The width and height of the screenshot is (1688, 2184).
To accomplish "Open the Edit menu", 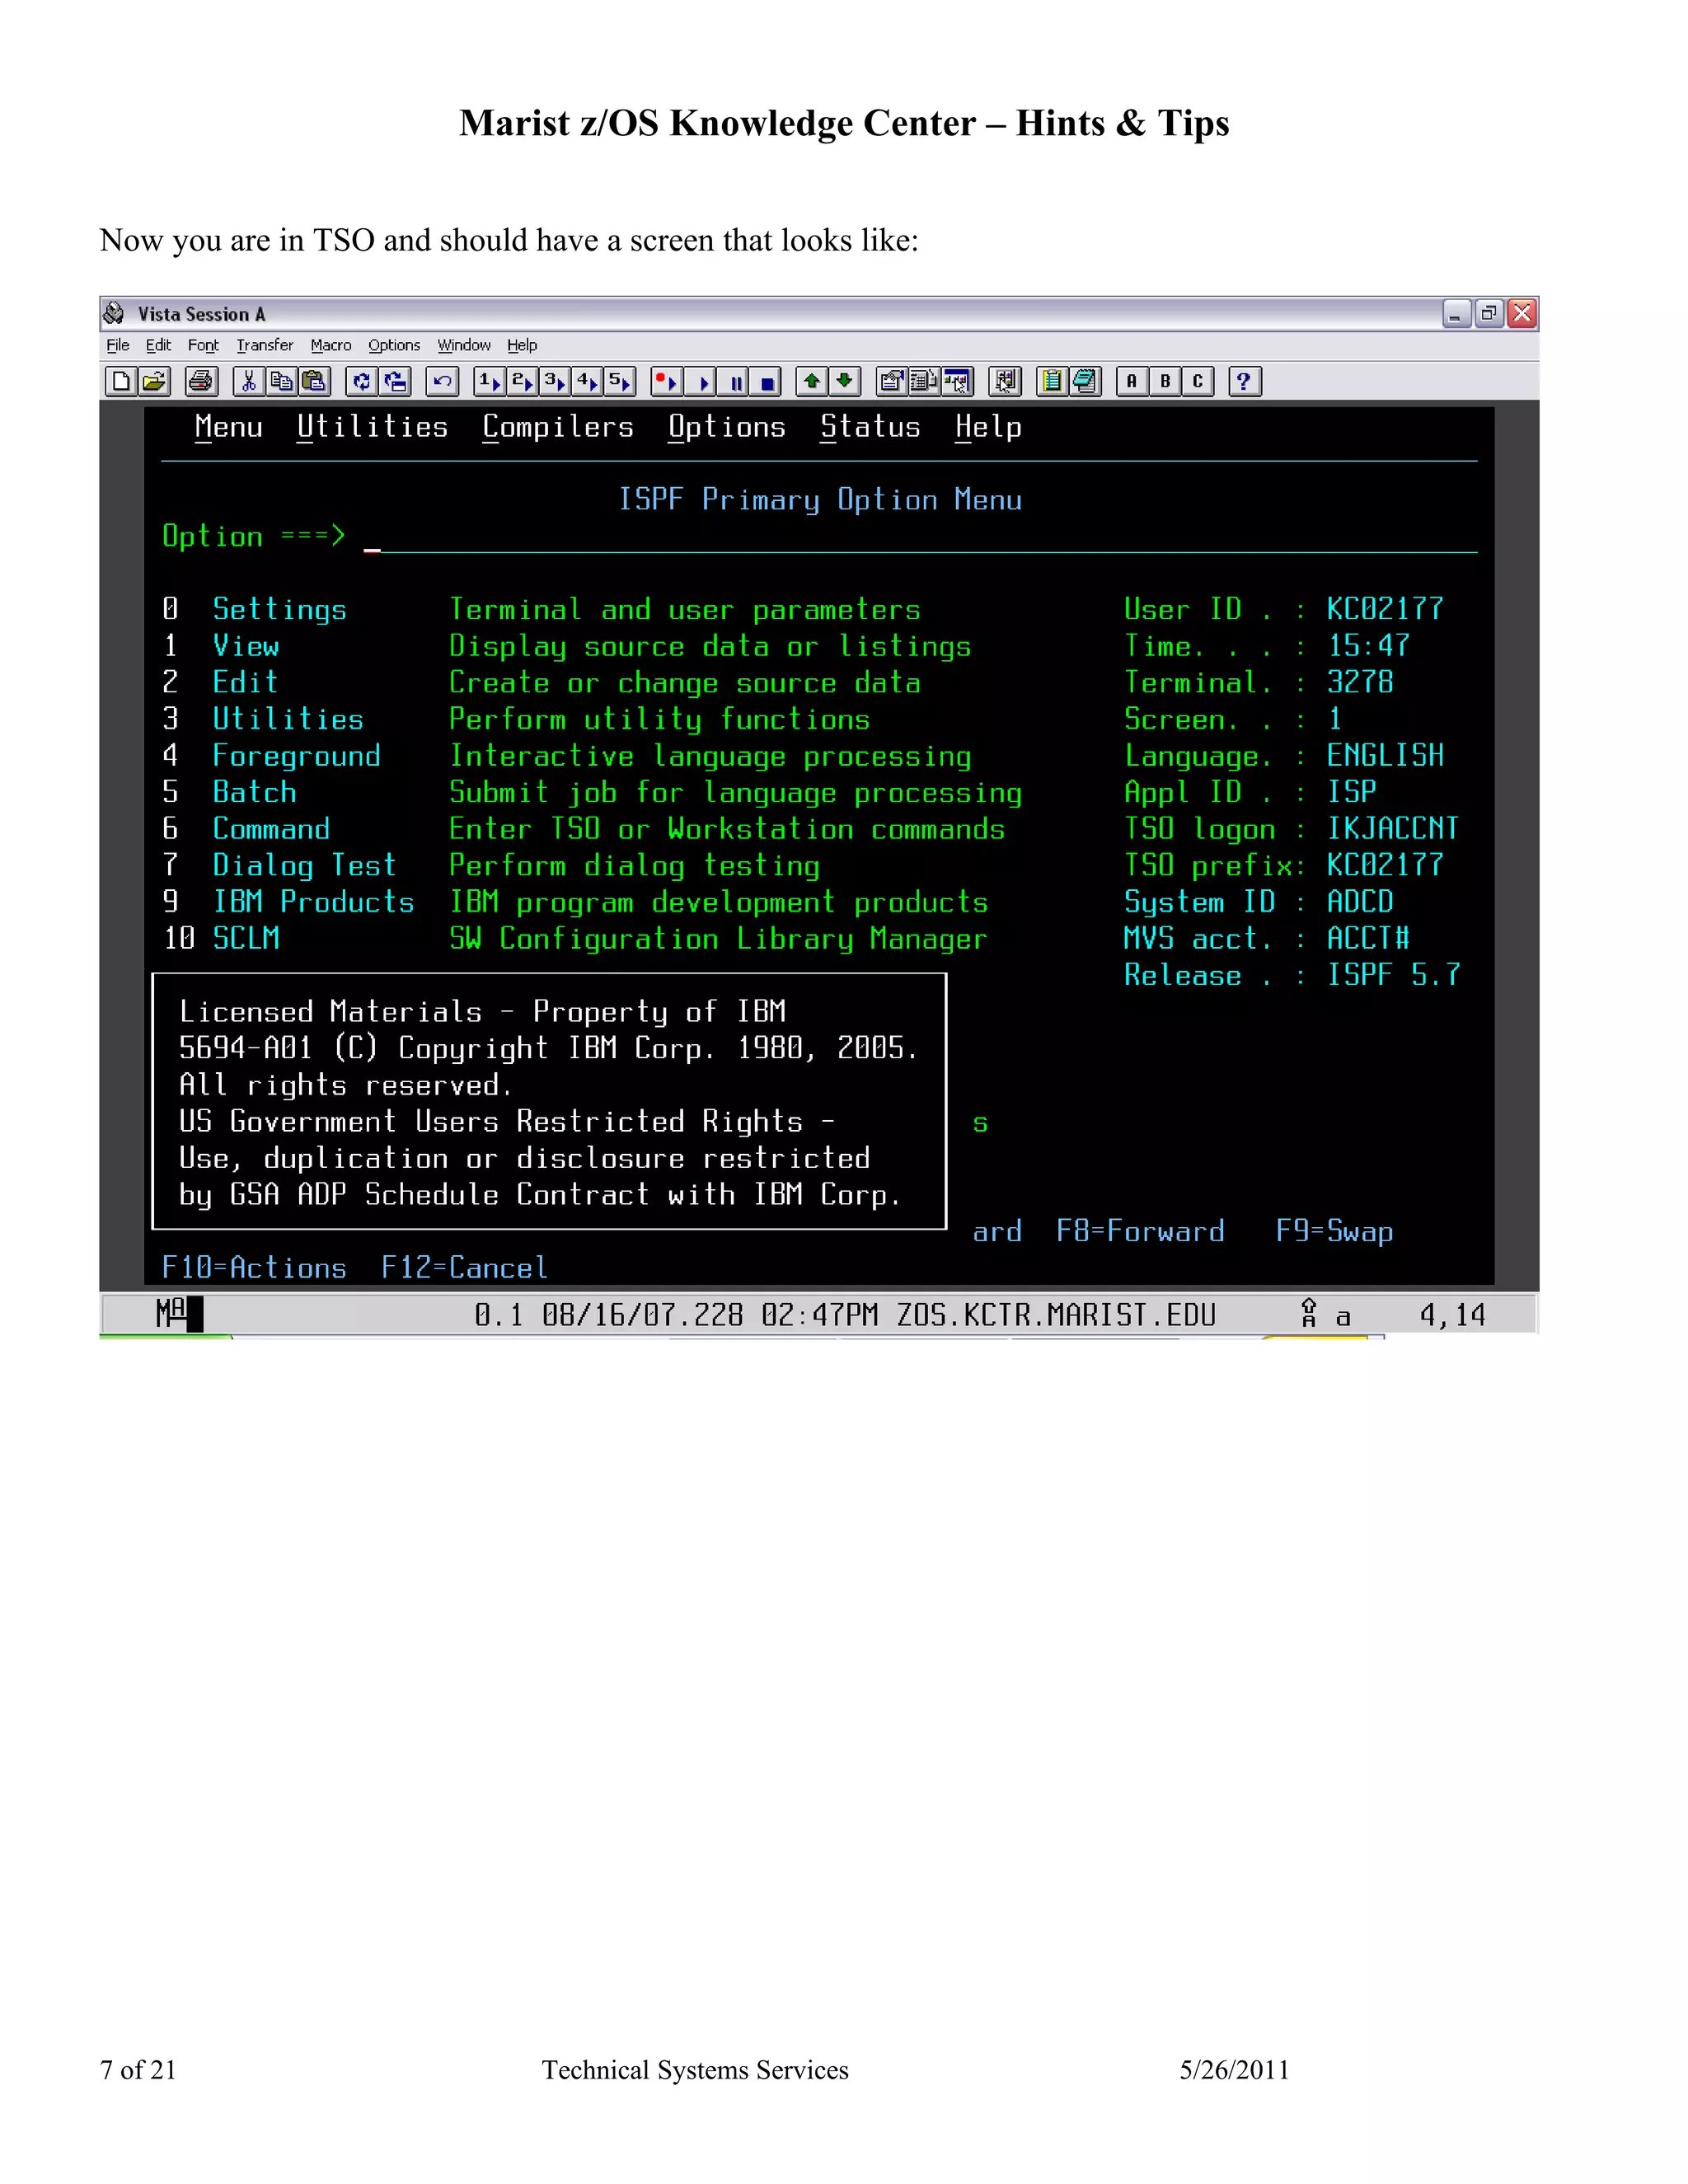I will pyautogui.click(x=158, y=345).
